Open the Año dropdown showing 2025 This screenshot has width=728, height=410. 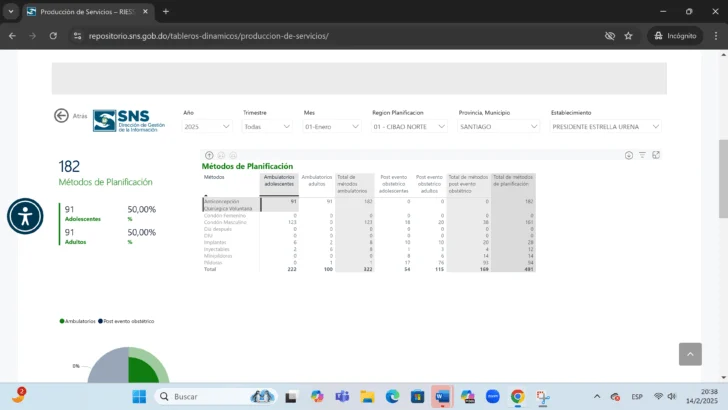pyautogui.click(x=207, y=127)
